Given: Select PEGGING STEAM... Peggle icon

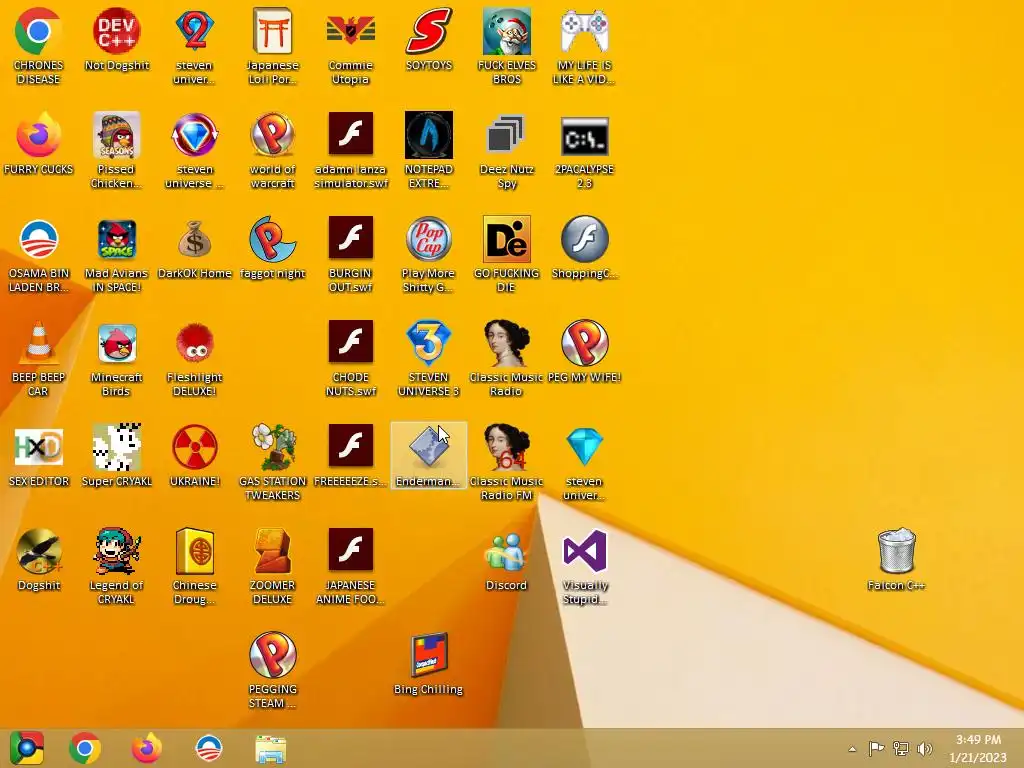Looking at the screenshot, I should point(272,655).
